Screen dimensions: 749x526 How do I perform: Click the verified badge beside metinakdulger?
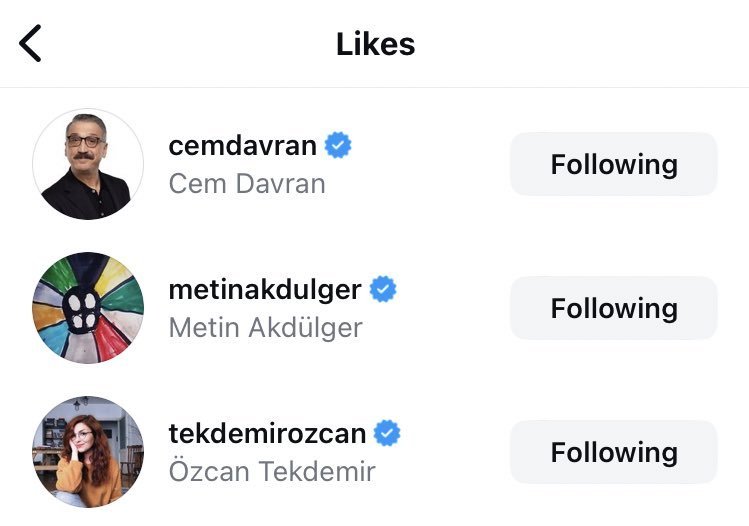[383, 290]
